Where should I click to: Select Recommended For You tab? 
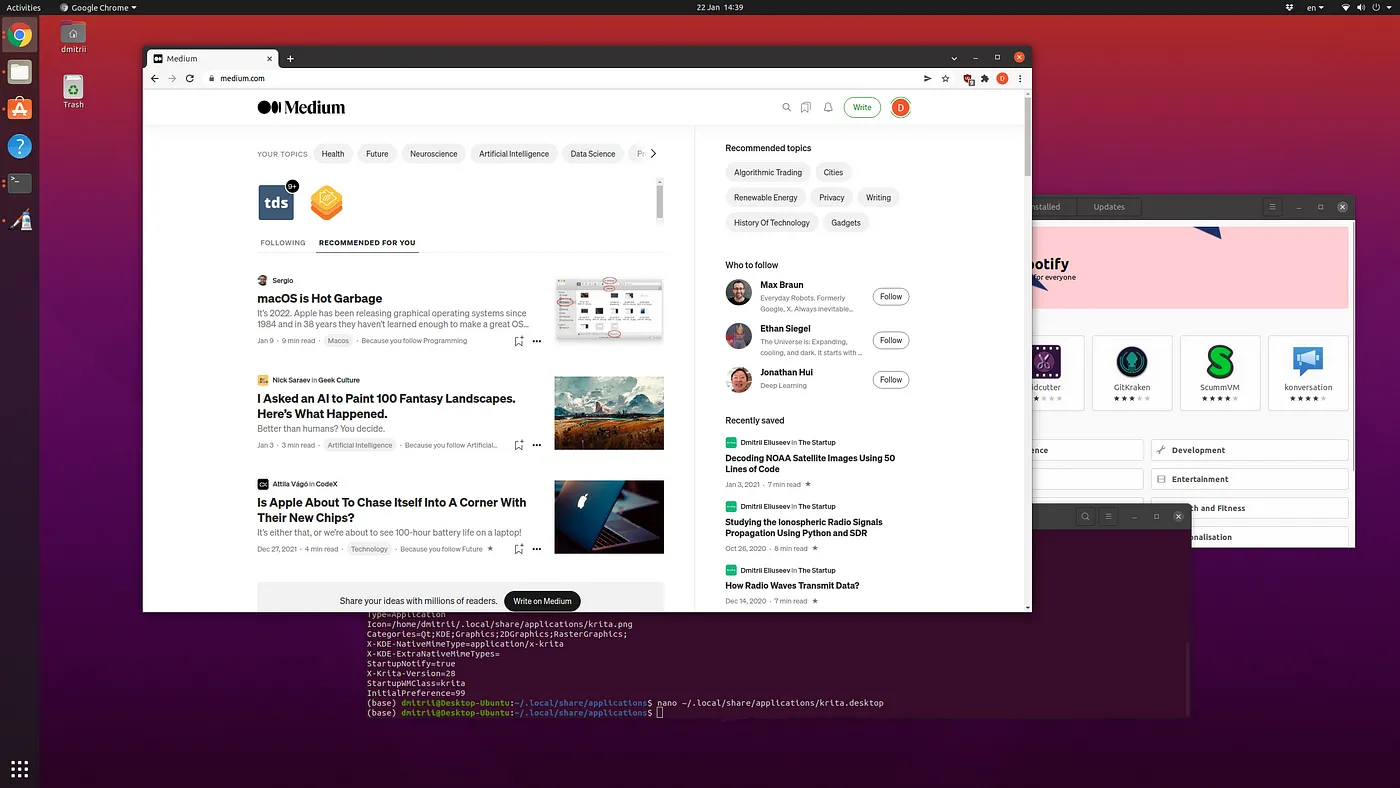367,242
